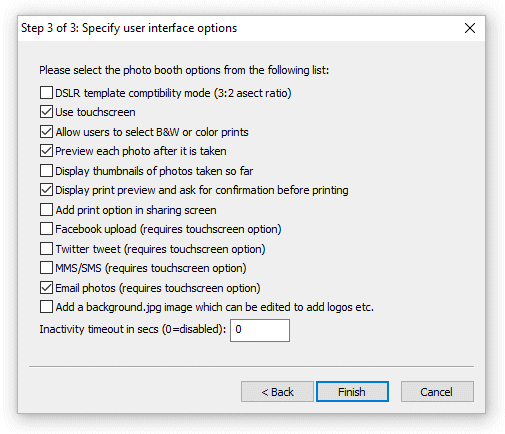Toggle Allow users to select B&W or color prints
The image size is (505, 434).
point(46,132)
